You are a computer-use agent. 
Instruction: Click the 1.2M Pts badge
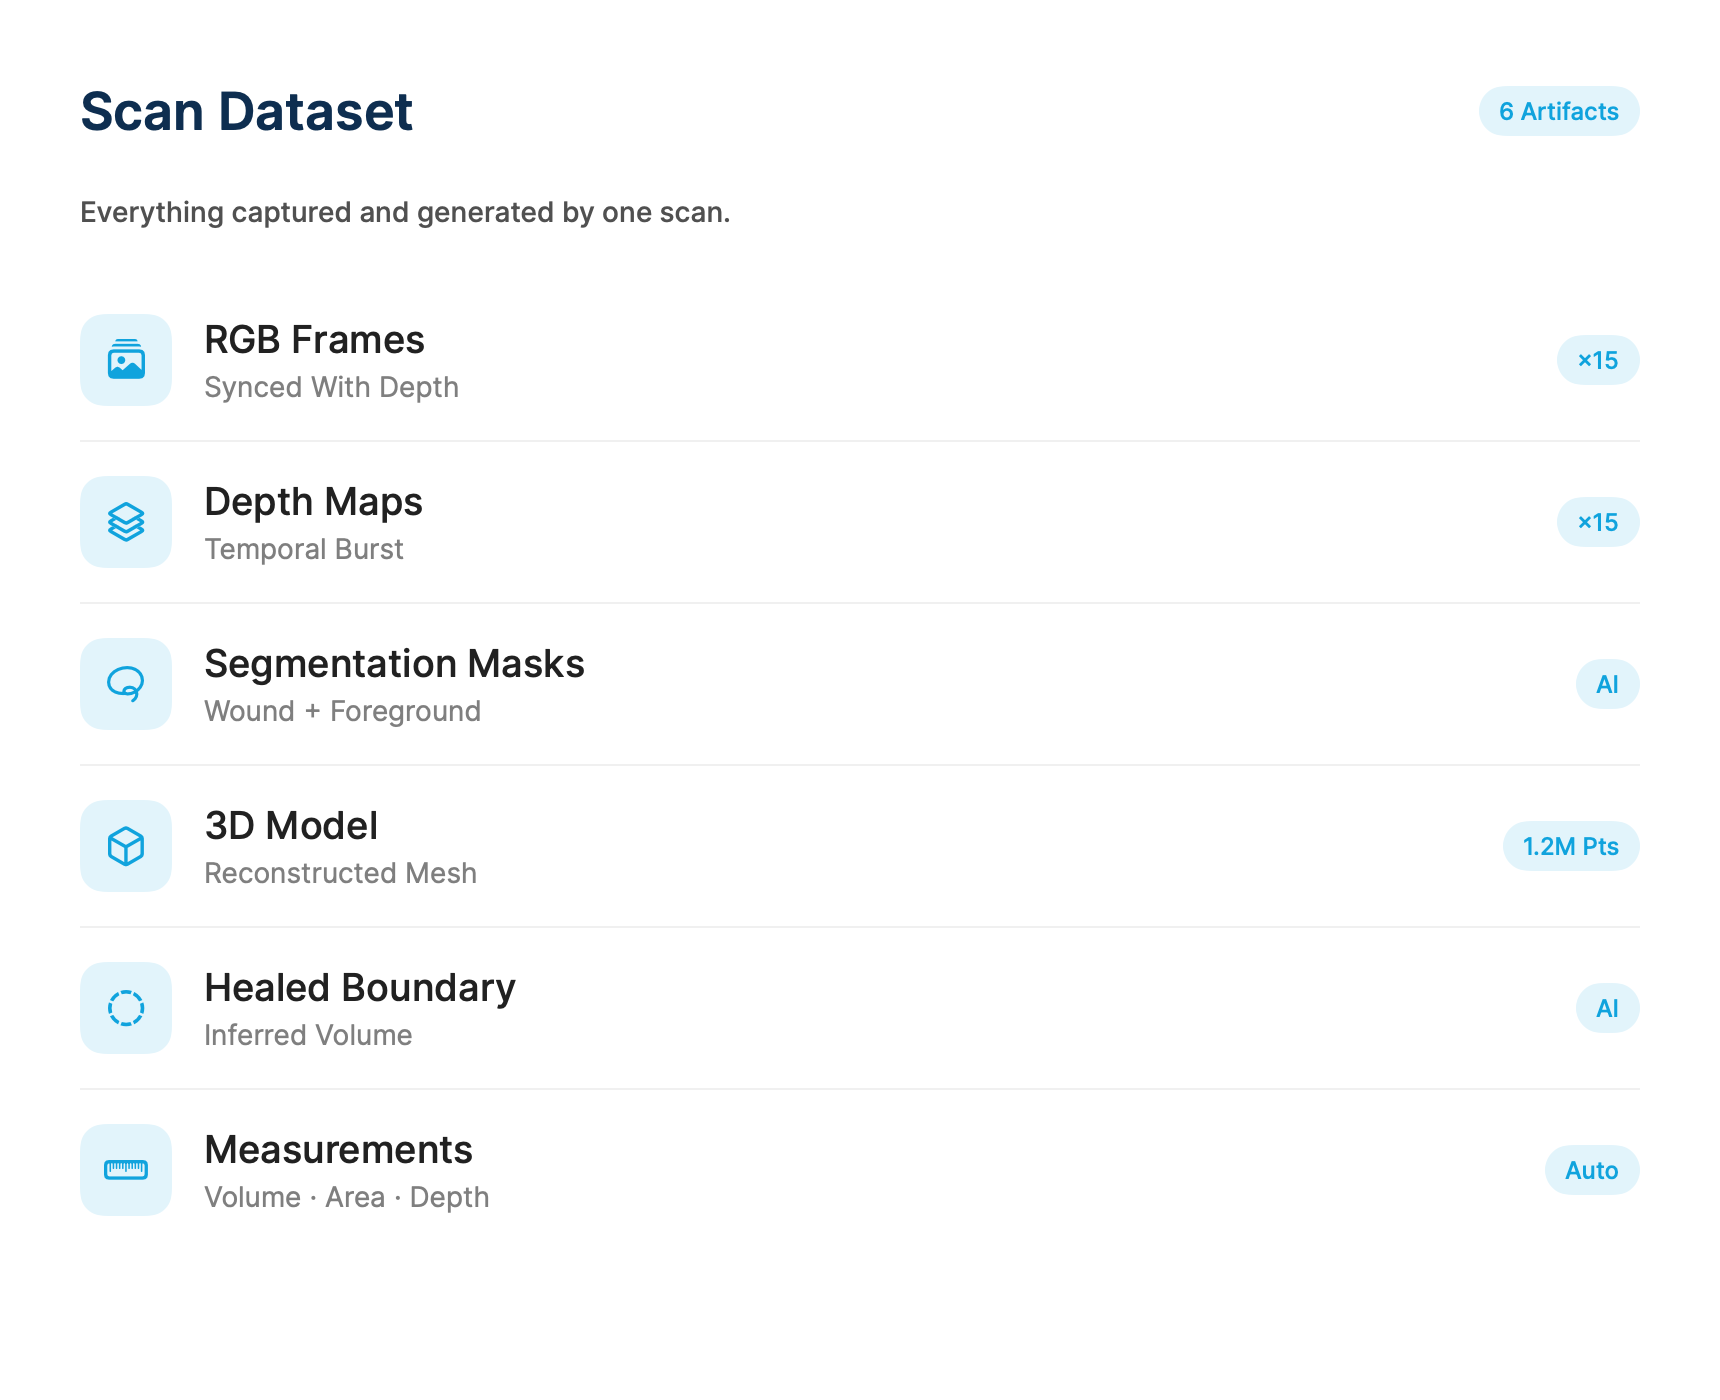(1571, 846)
